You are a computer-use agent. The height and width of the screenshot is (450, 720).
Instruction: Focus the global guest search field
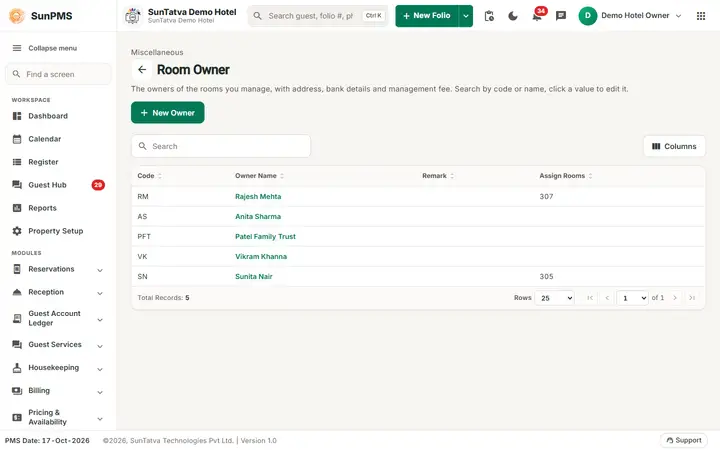click(x=318, y=16)
